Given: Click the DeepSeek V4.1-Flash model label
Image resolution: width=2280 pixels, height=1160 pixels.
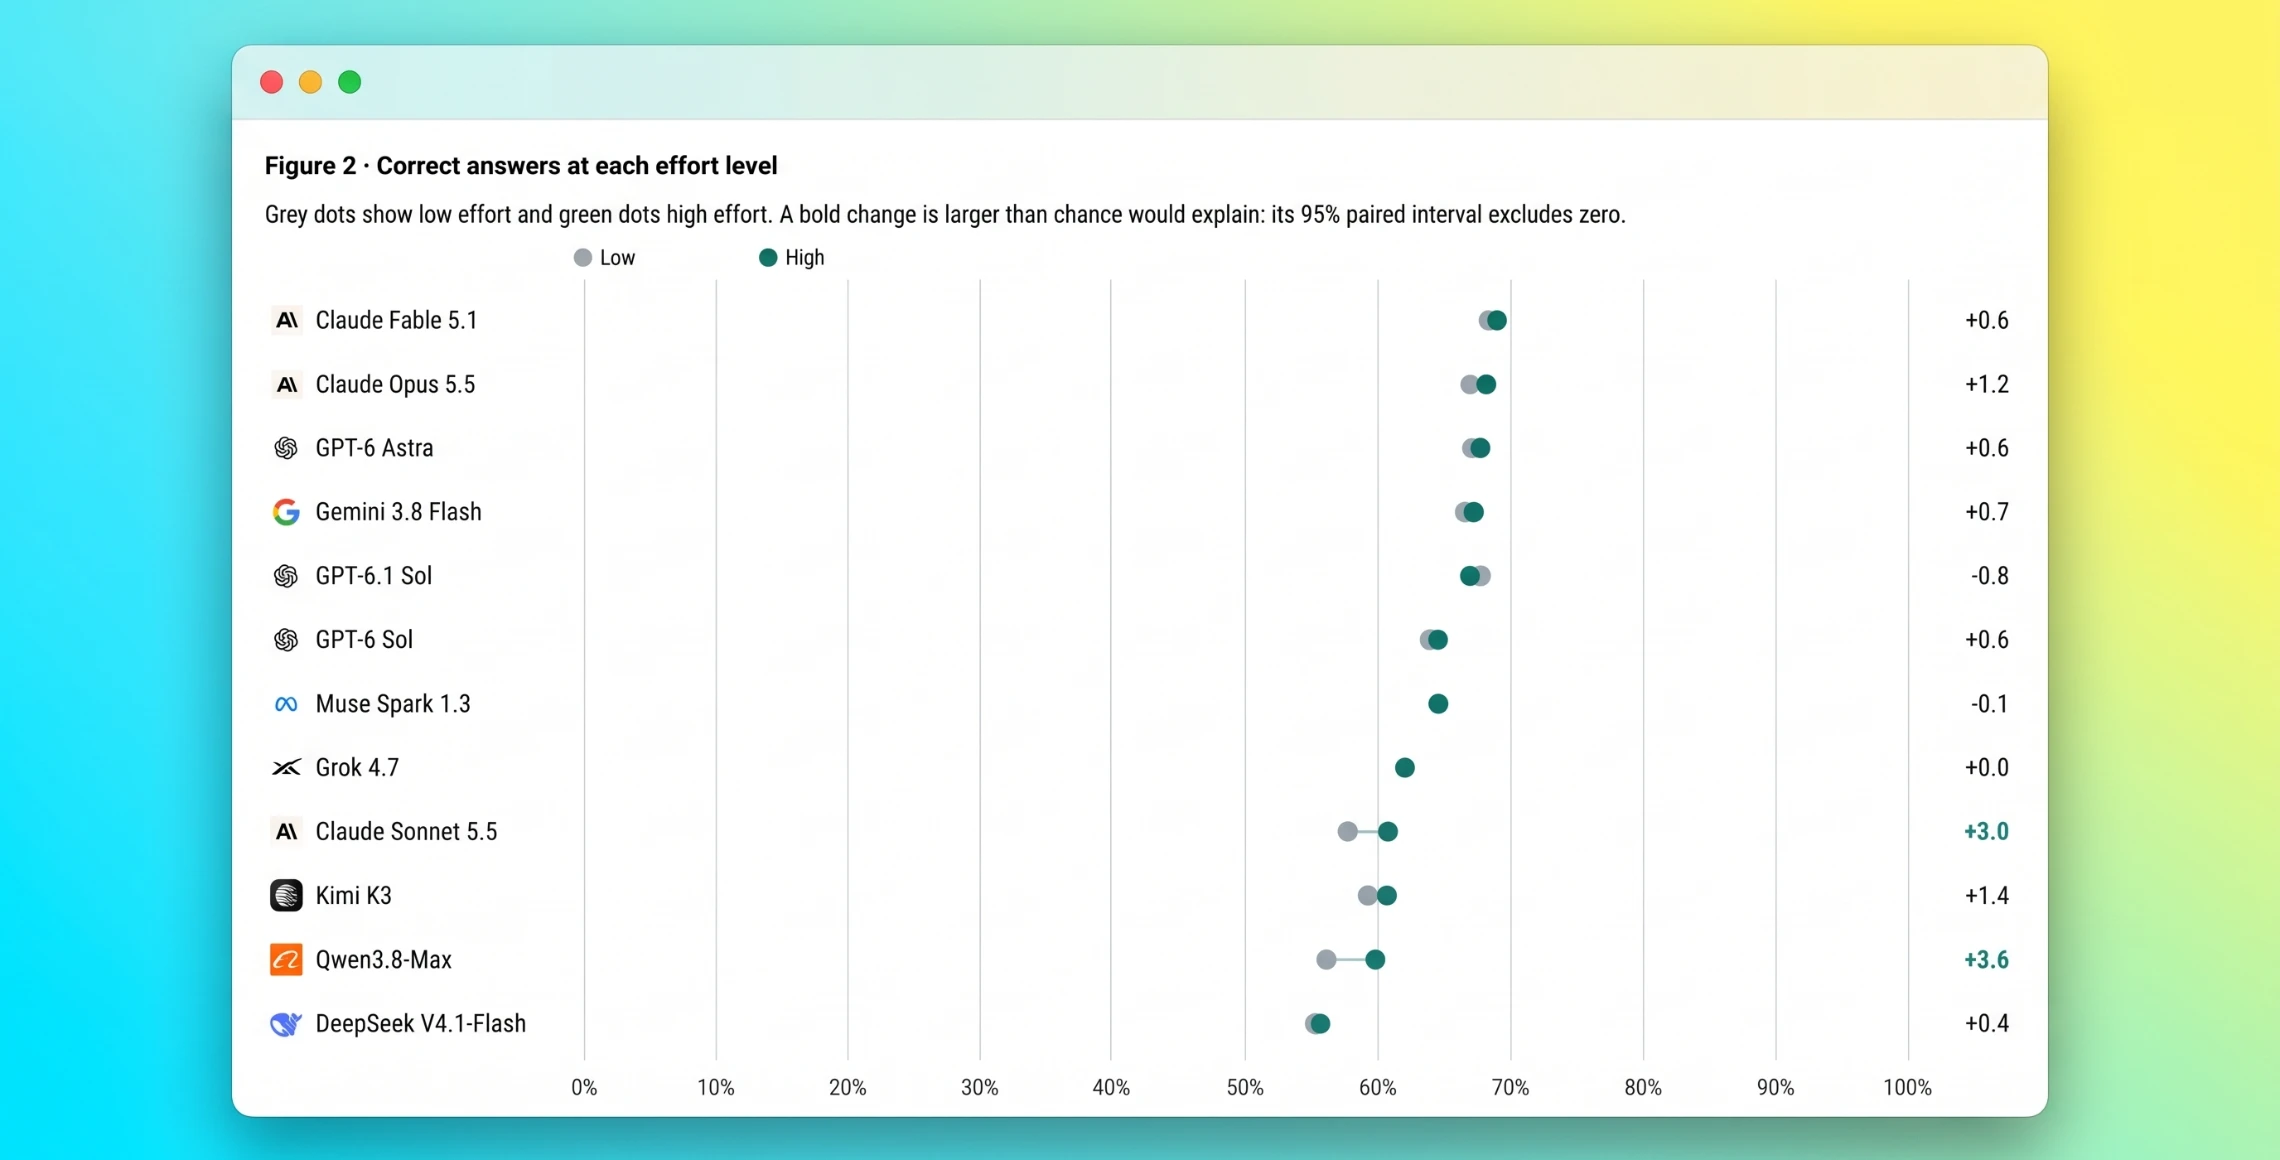Looking at the screenshot, I should tap(420, 1024).
